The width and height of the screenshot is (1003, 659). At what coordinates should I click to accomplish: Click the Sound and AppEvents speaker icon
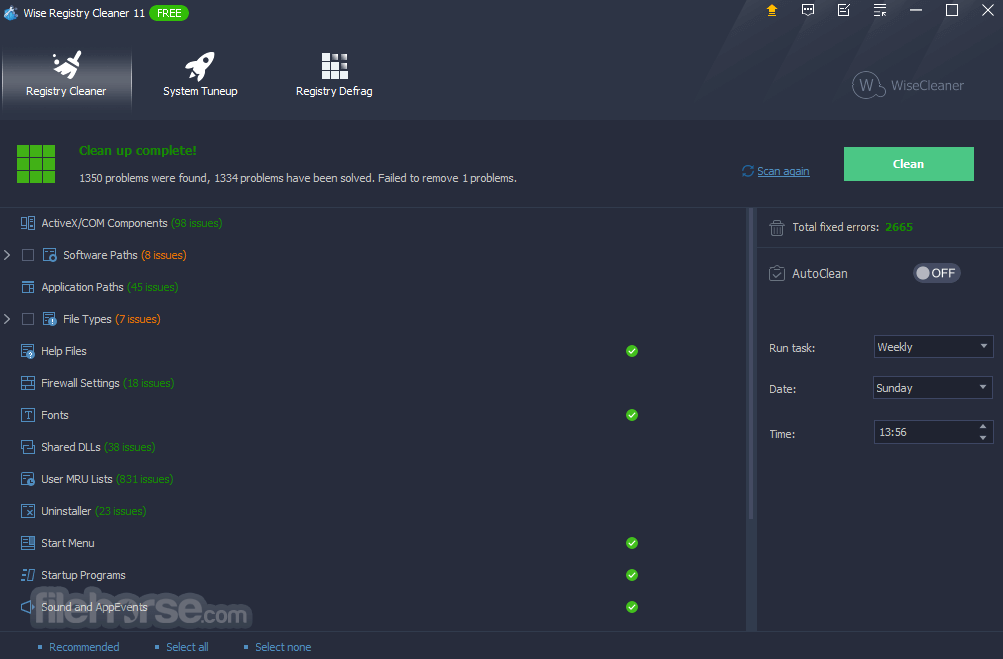click(28, 607)
